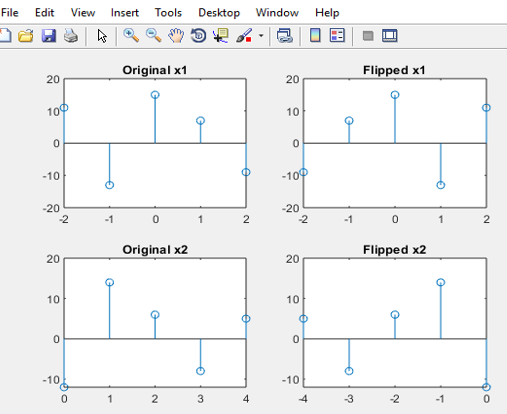The height and width of the screenshot is (414, 507).
Task: Select the stem marker at -1 in Original x1
Action: point(109,185)
